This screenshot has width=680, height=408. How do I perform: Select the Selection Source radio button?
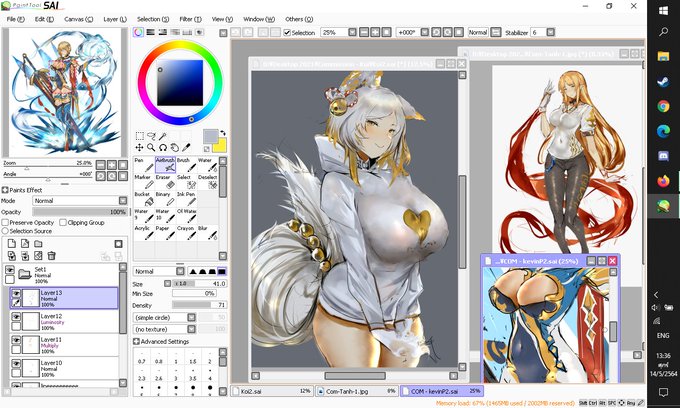point(5,231)
